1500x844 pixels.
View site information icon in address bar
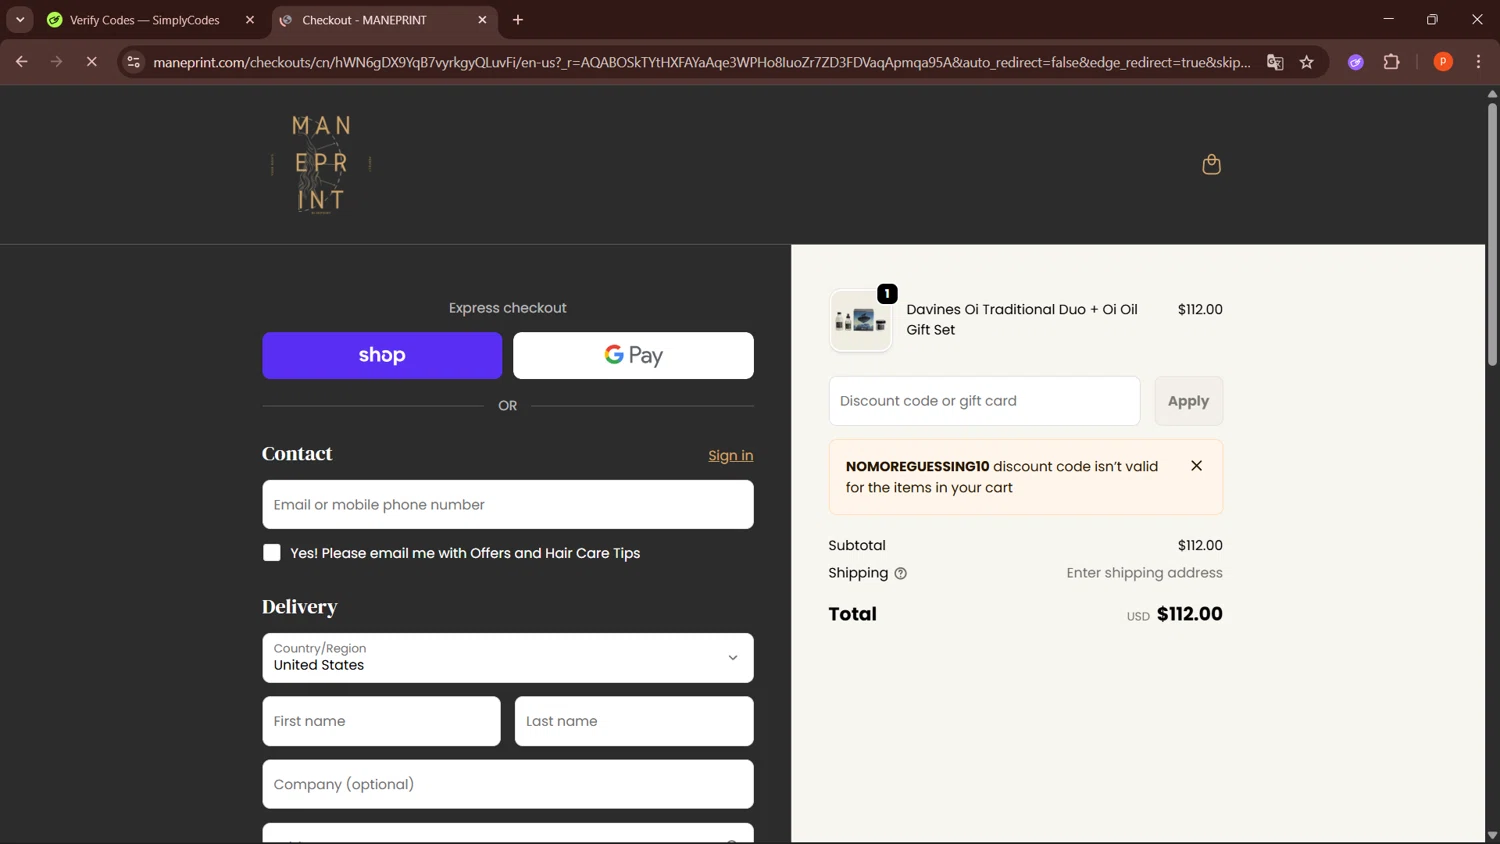[133, 62]
